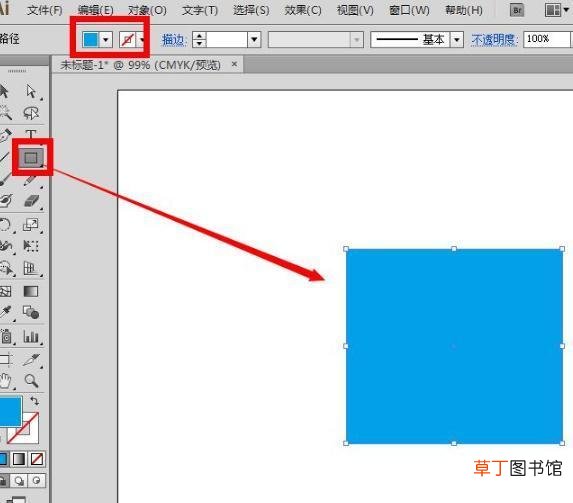
Task: Select the Column Graph tool
Action: 31,337
